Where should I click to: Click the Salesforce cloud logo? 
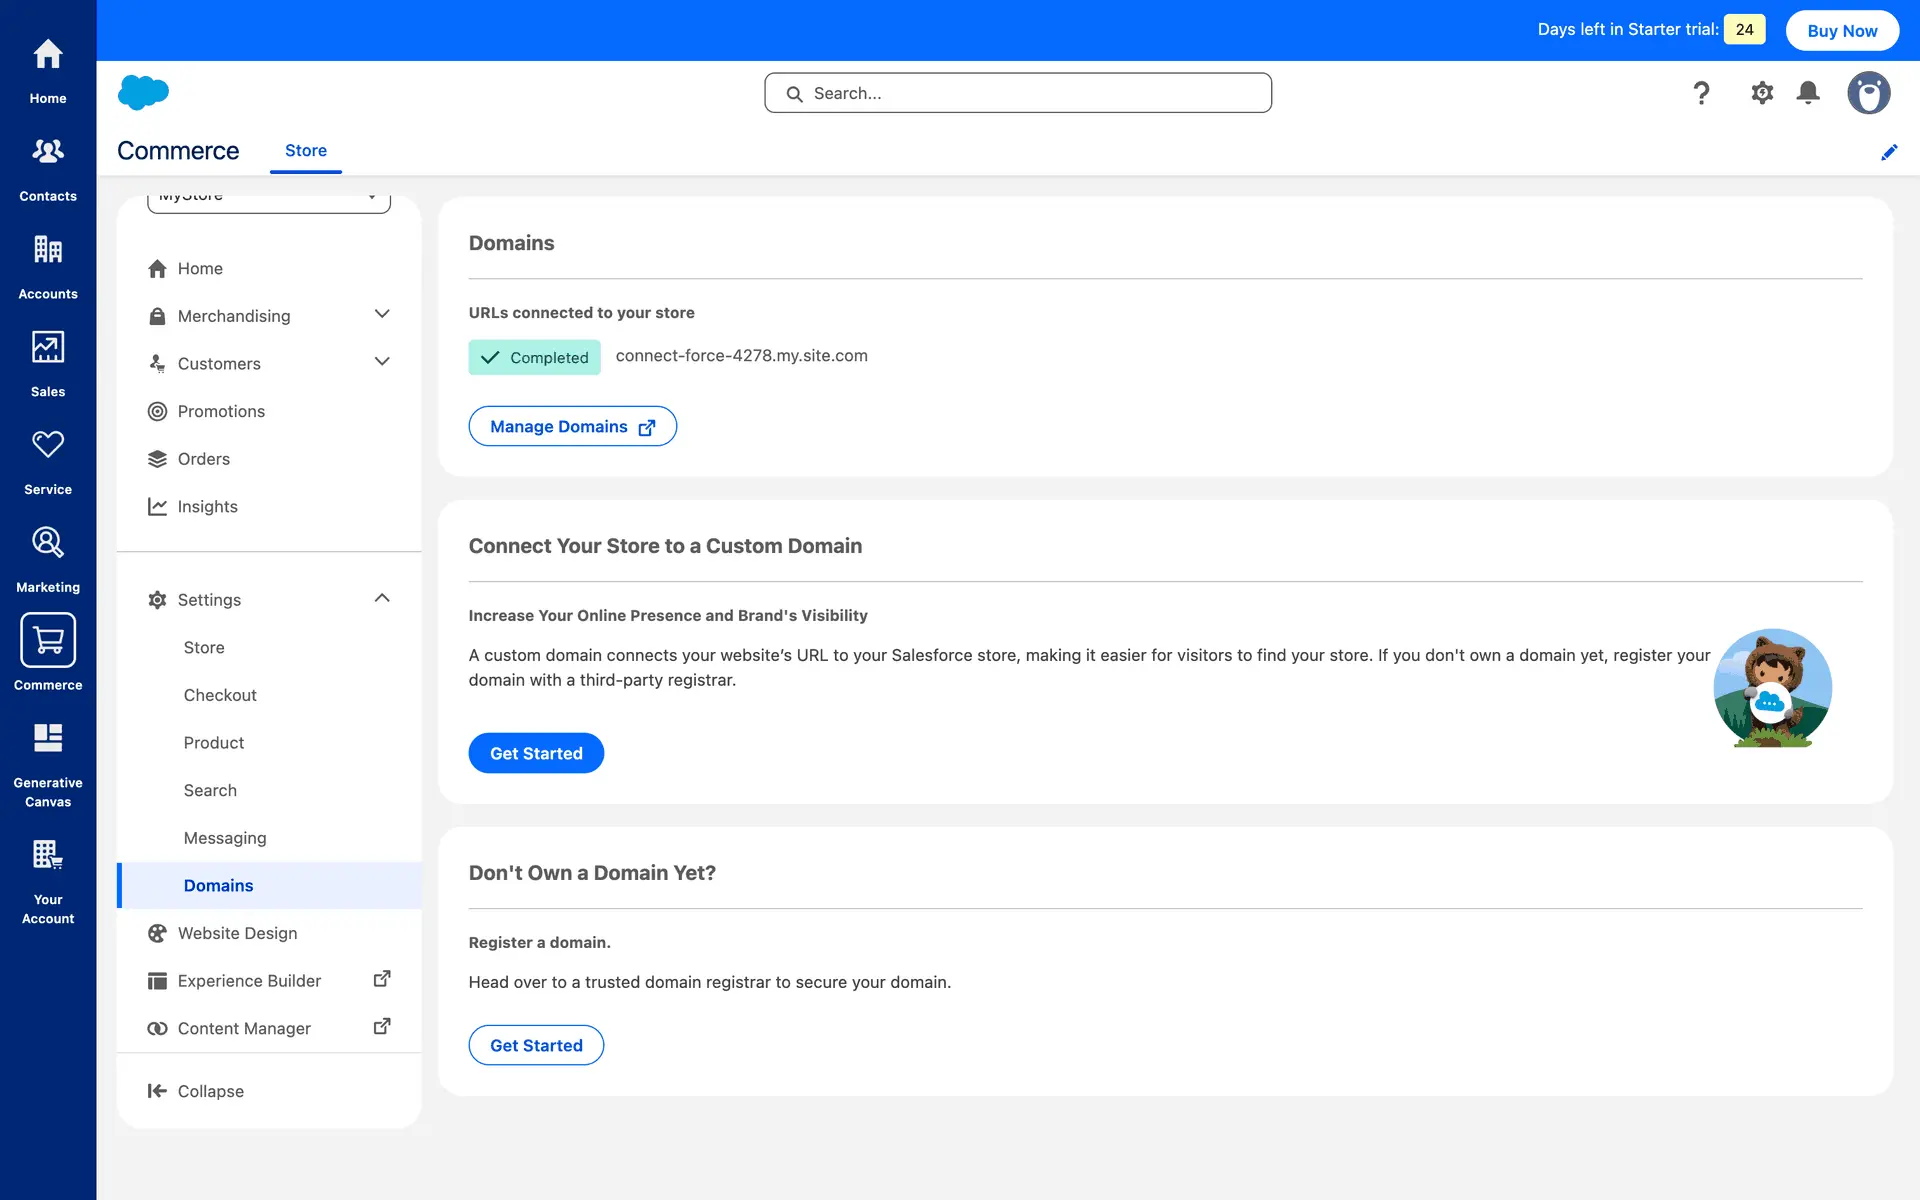143,92
